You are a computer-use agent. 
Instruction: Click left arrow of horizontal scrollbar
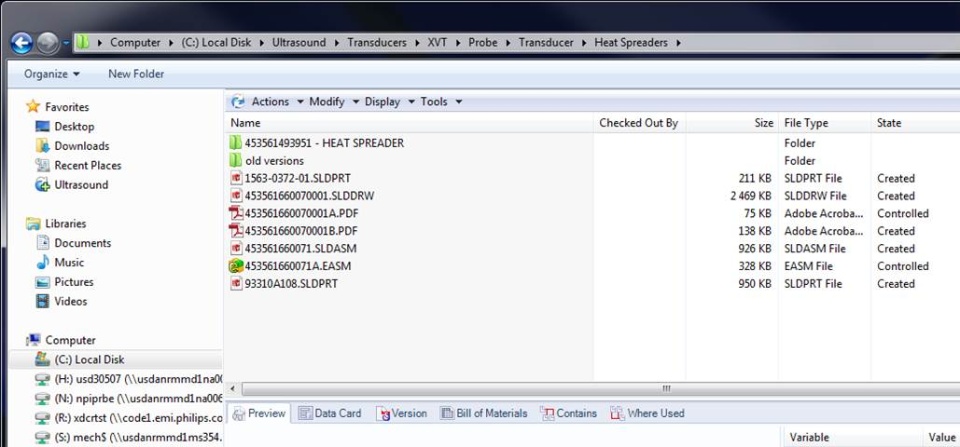(233, 389)
